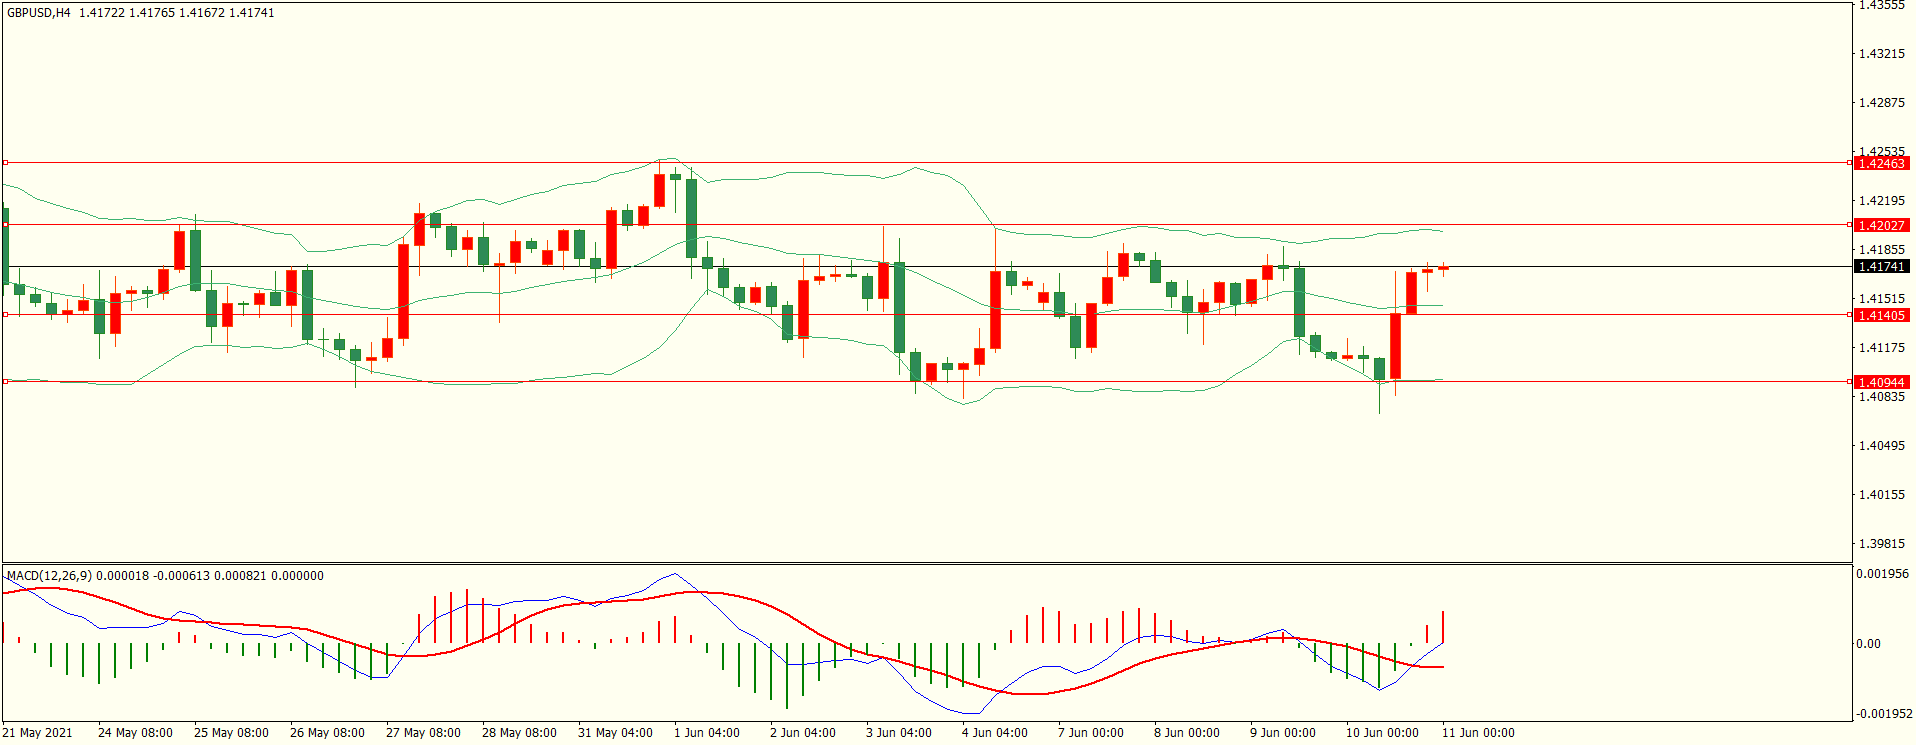Click the 24 May 08:00 time label
The image size is (1916, 745).
coord(135,733)
